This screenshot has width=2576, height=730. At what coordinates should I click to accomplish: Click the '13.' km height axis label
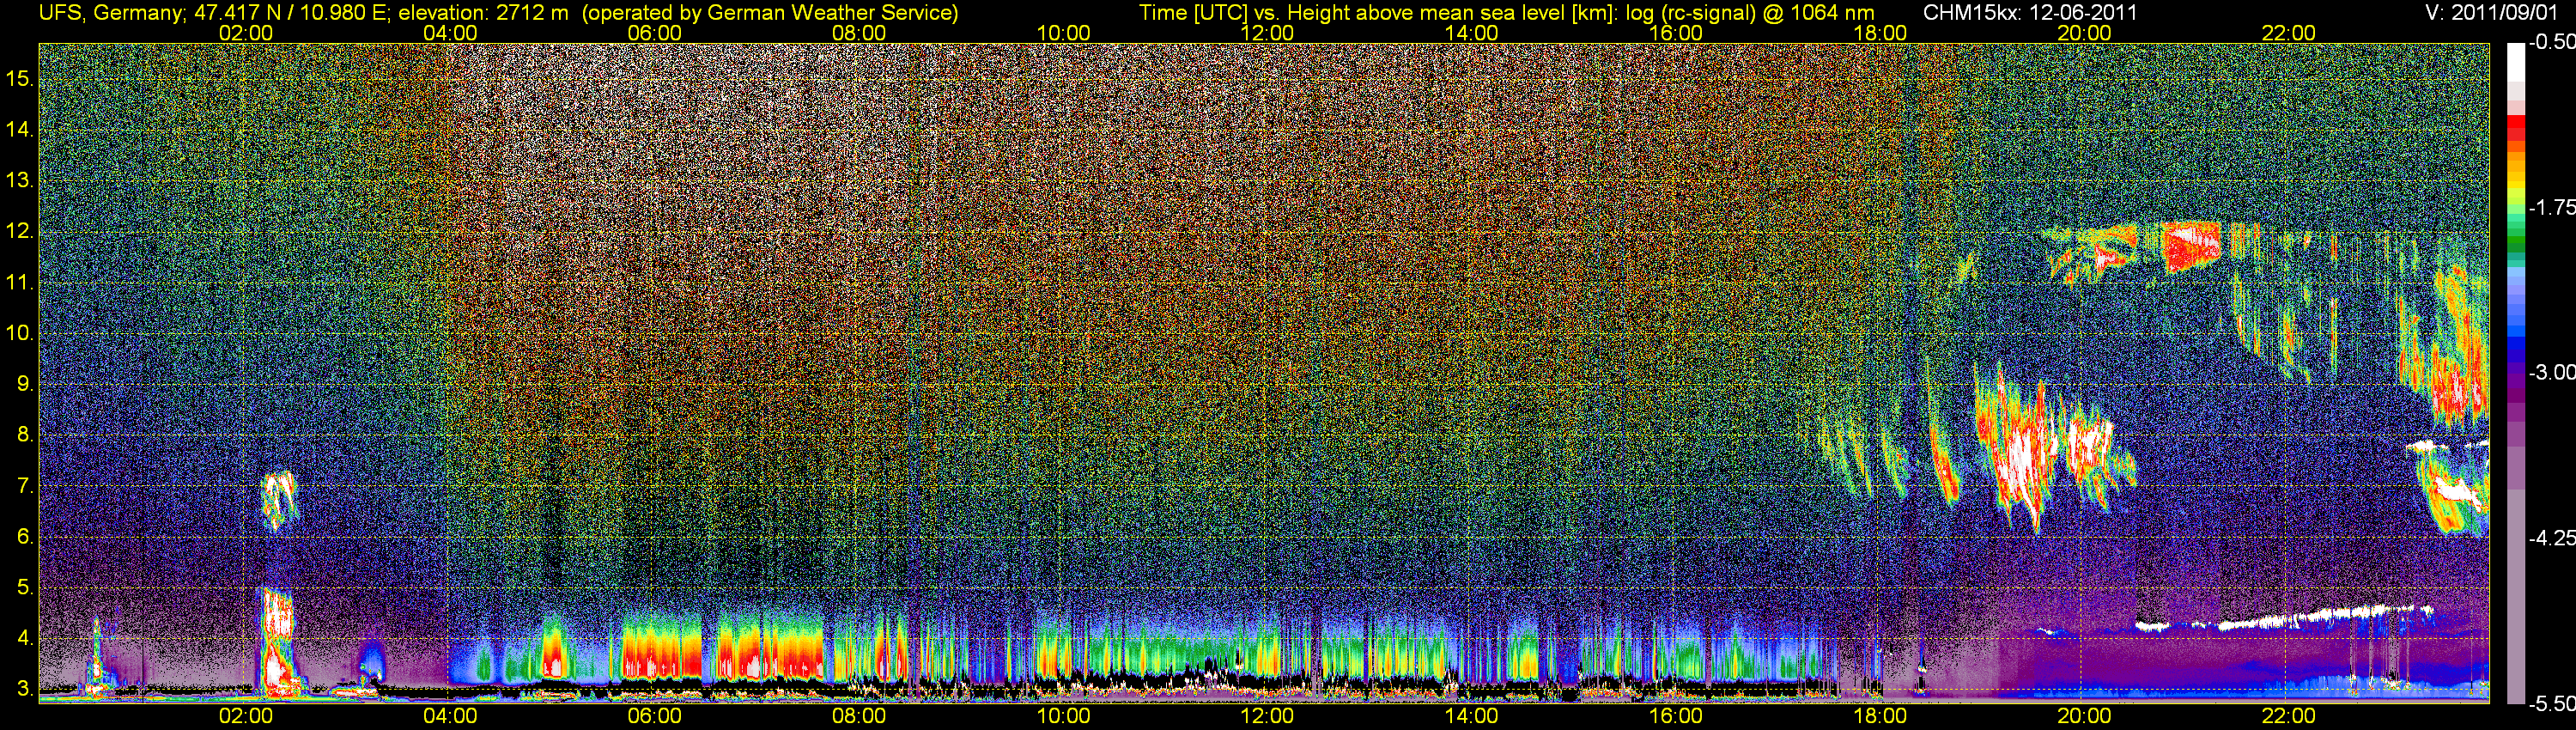tap(19, 180)
